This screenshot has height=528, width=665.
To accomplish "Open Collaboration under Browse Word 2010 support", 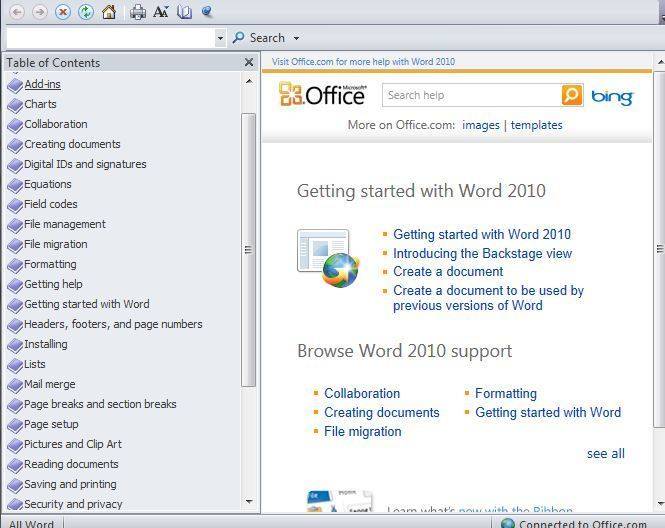I will click(x=362, y=393).
